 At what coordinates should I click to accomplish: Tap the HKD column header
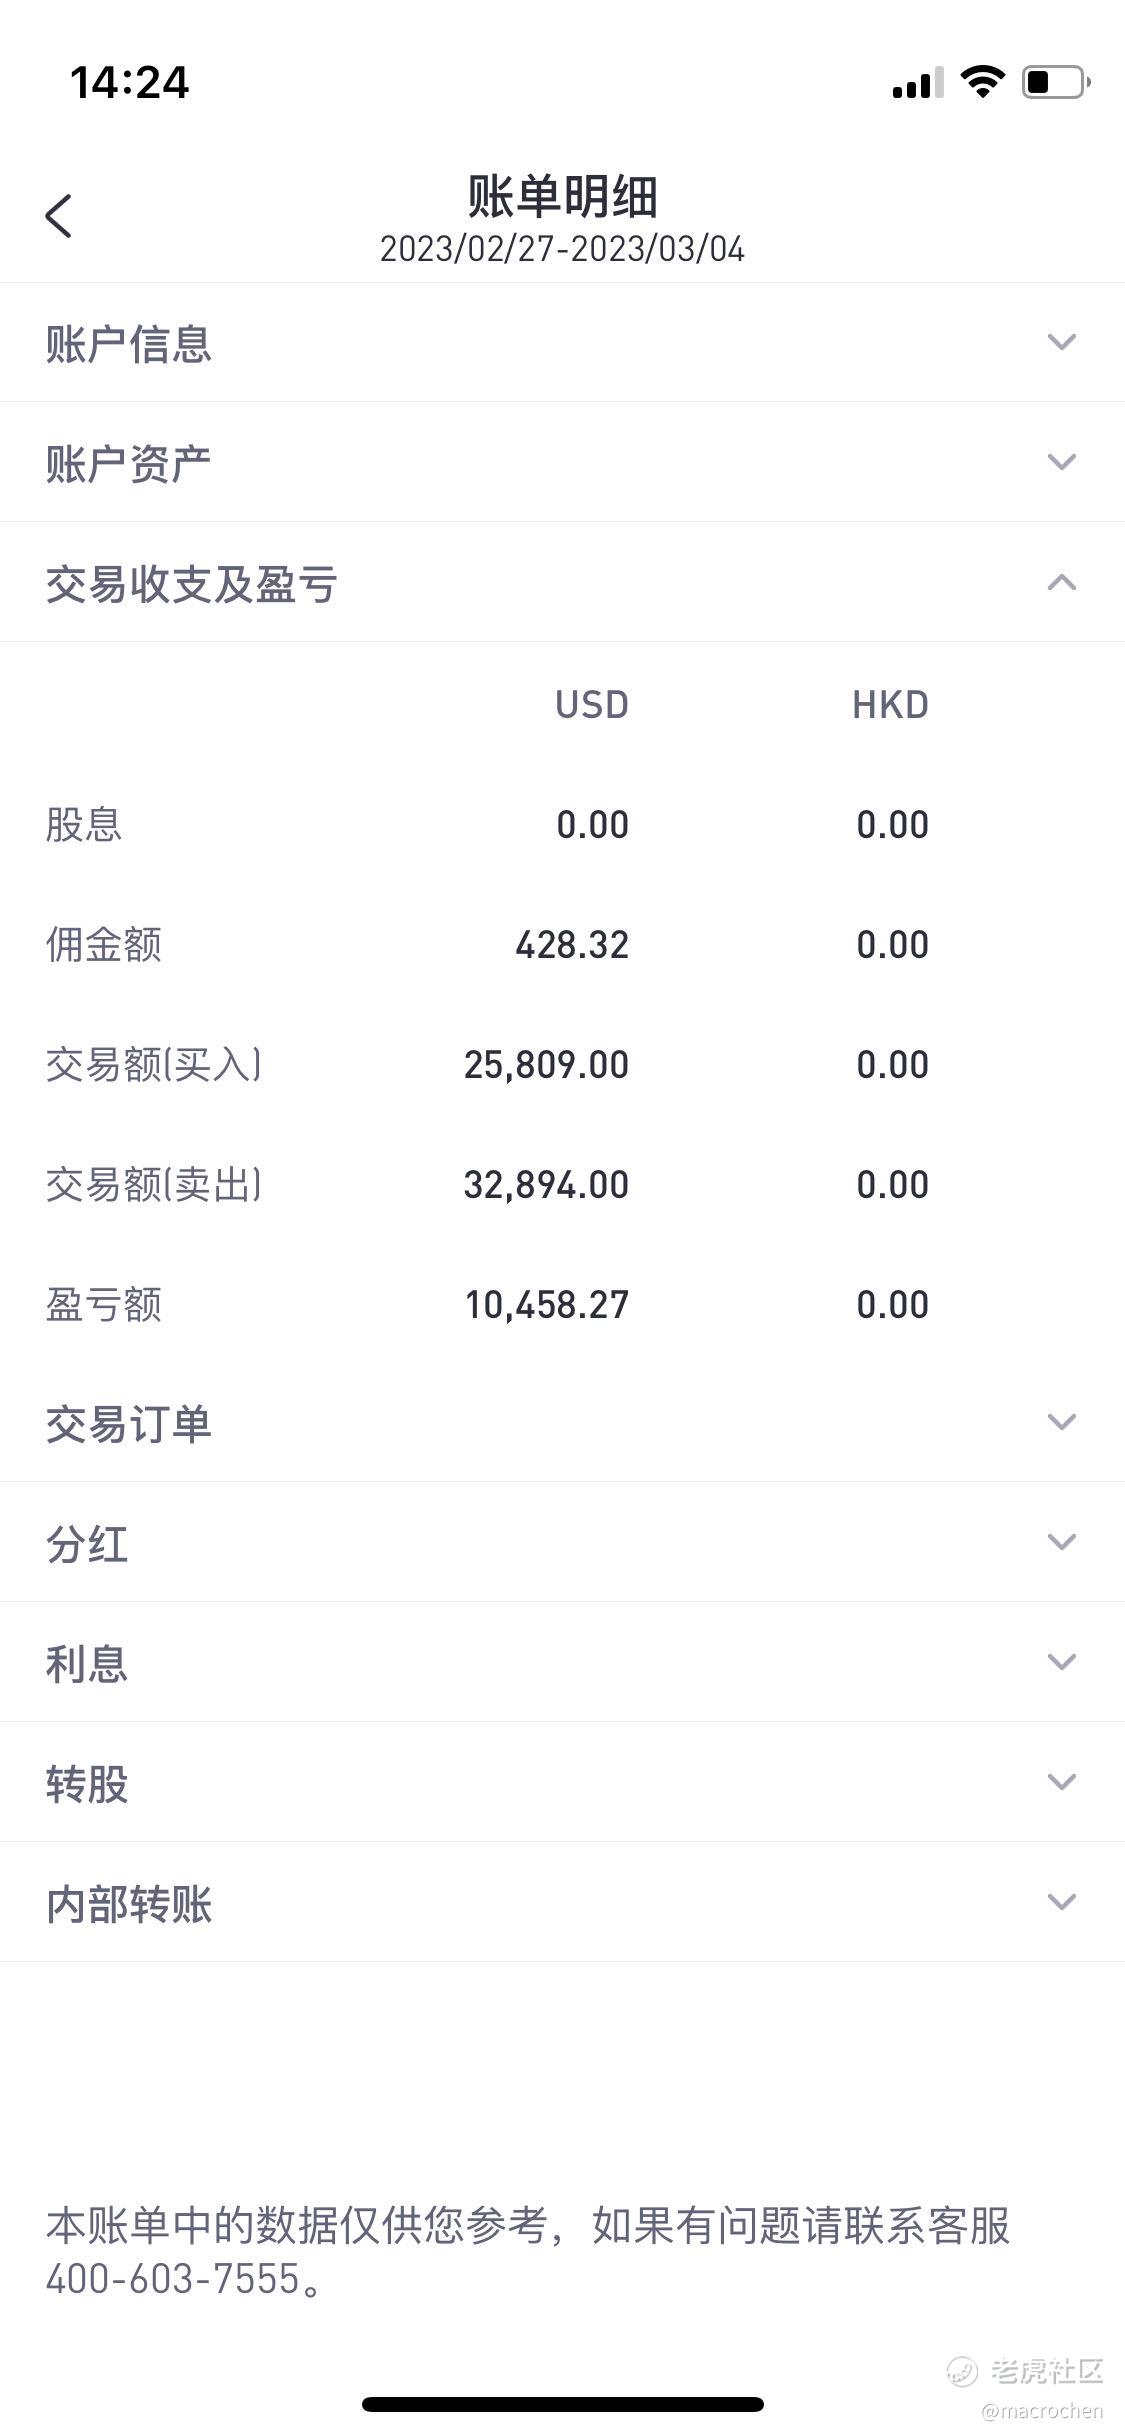click(890, 705)
